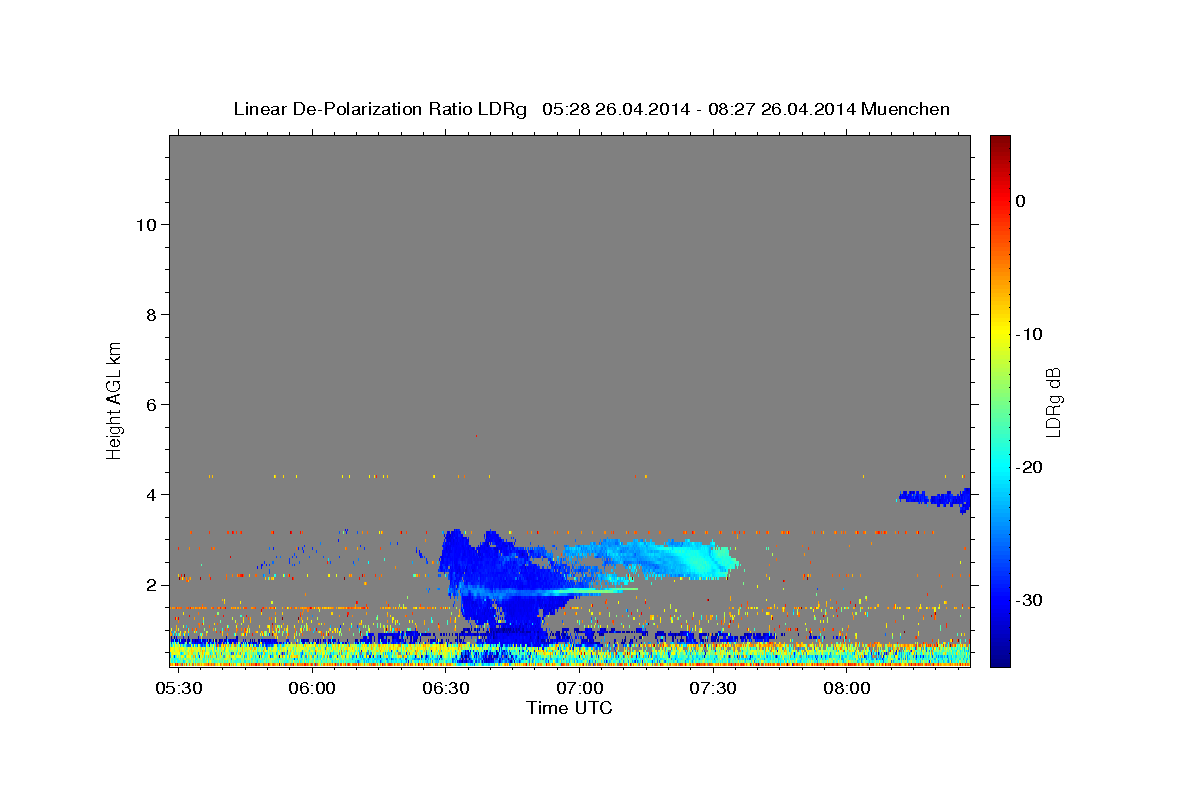Click the '06:30' time axis label
Screen dimensions: 1200x800
tap(446, 688)
